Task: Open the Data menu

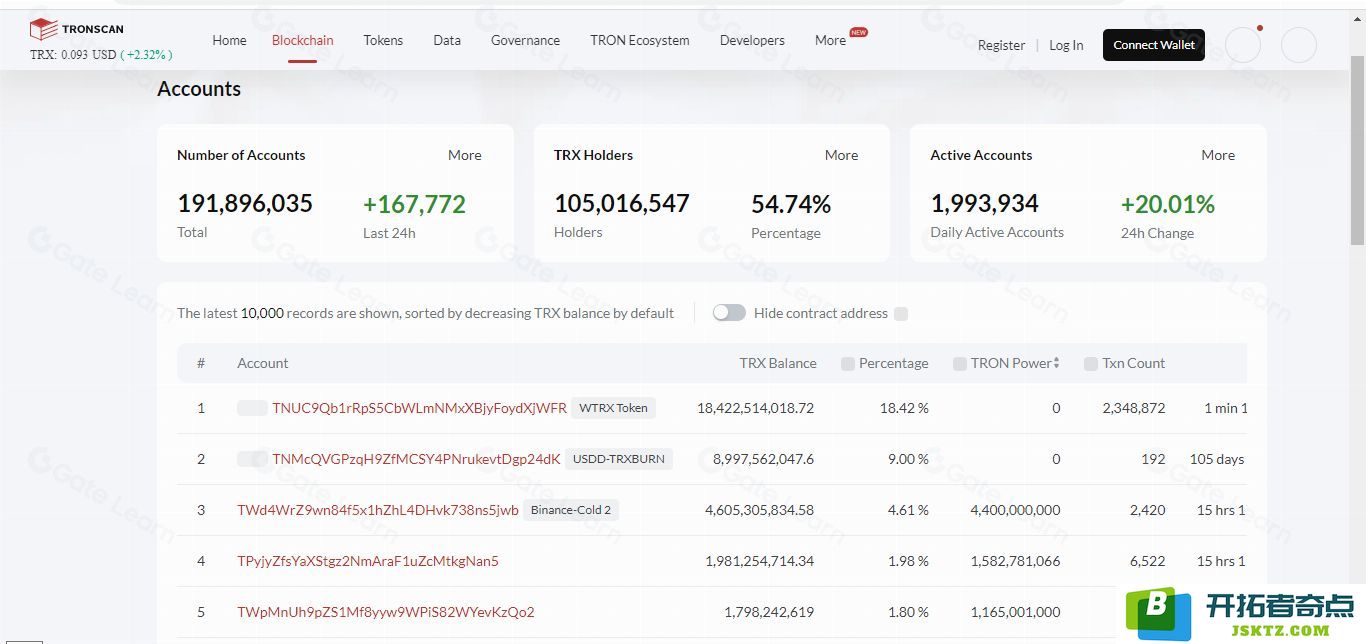Action: click(x=447, y=40)
